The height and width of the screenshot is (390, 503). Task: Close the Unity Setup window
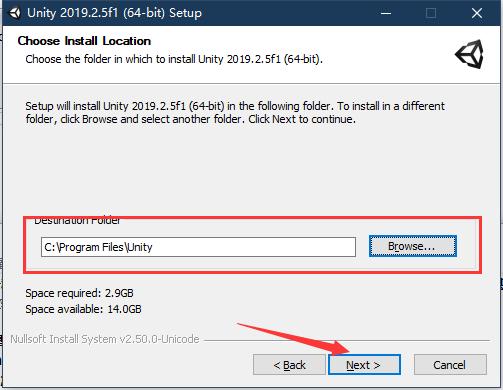(x=477, y=13)
